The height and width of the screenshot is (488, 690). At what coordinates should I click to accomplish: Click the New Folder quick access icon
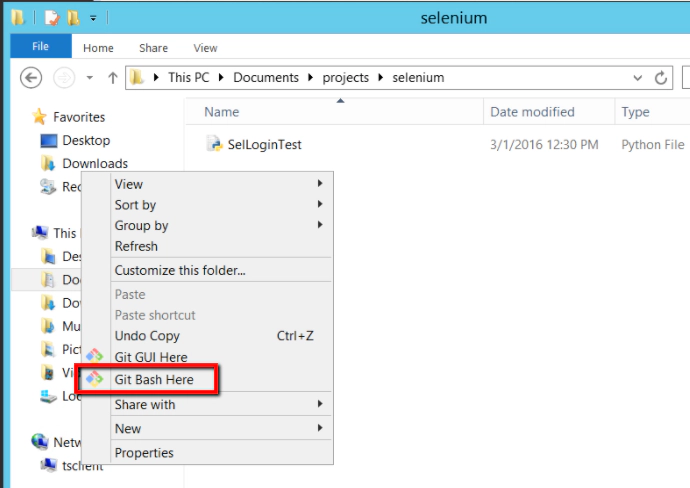click(x=73, y=18)
